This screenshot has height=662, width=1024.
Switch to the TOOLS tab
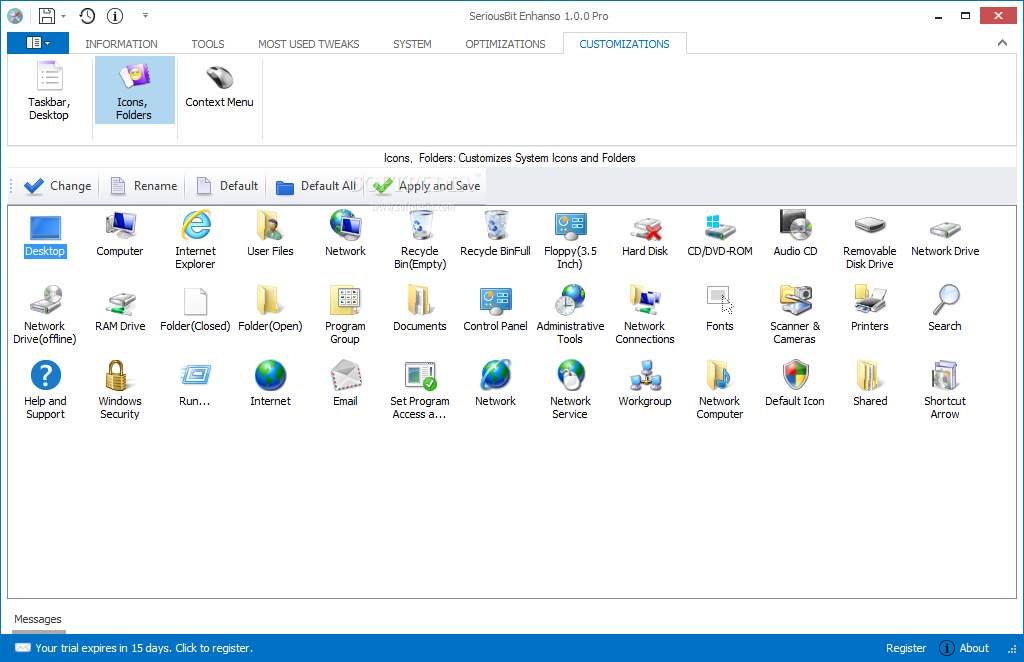[208, 44]
